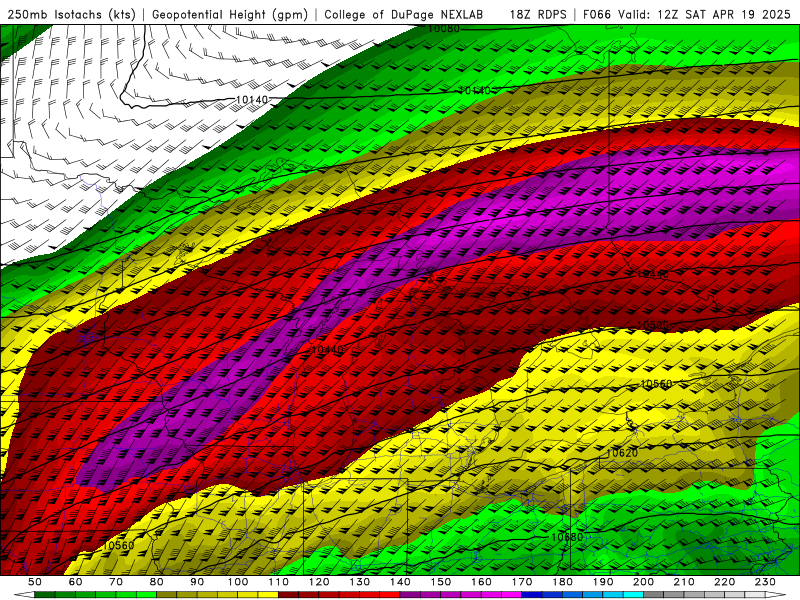
Task: Click the 120 knot scale value
Action: click(x=319, y=582)
